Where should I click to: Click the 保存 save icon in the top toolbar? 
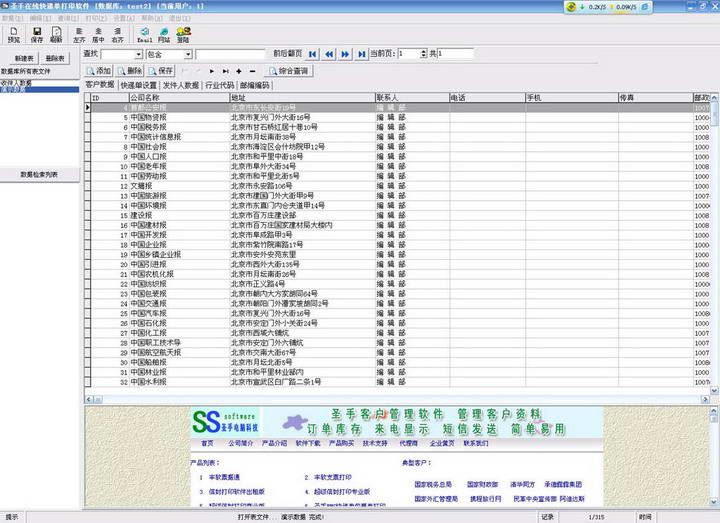point(37,36)
